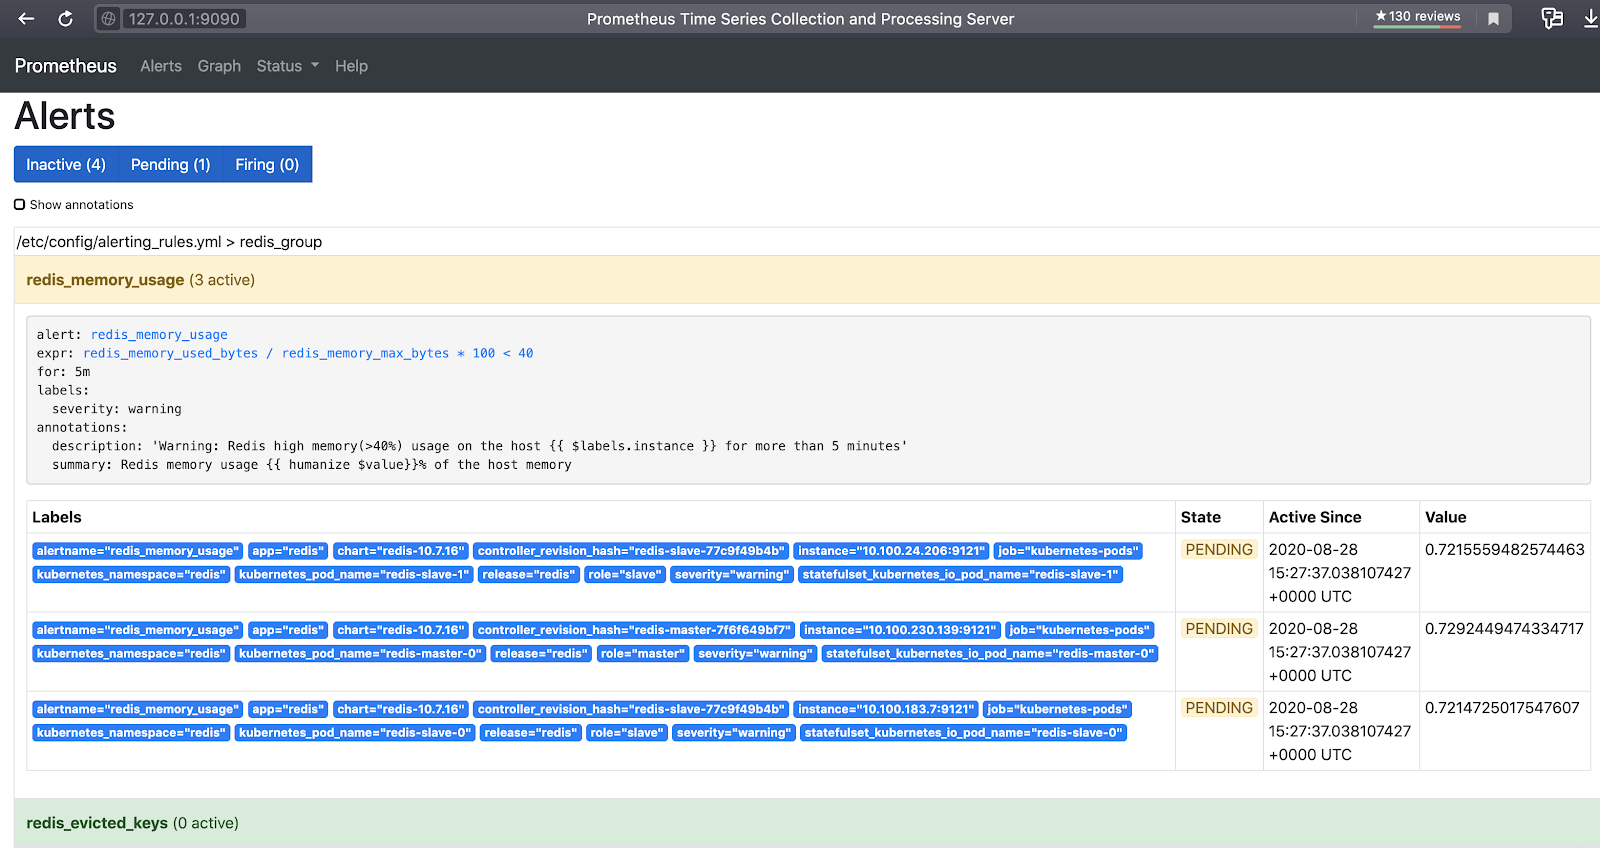Toggle the Inactive (4) filter
Viewport: 1600px width, 848px height.
point(66,165)
